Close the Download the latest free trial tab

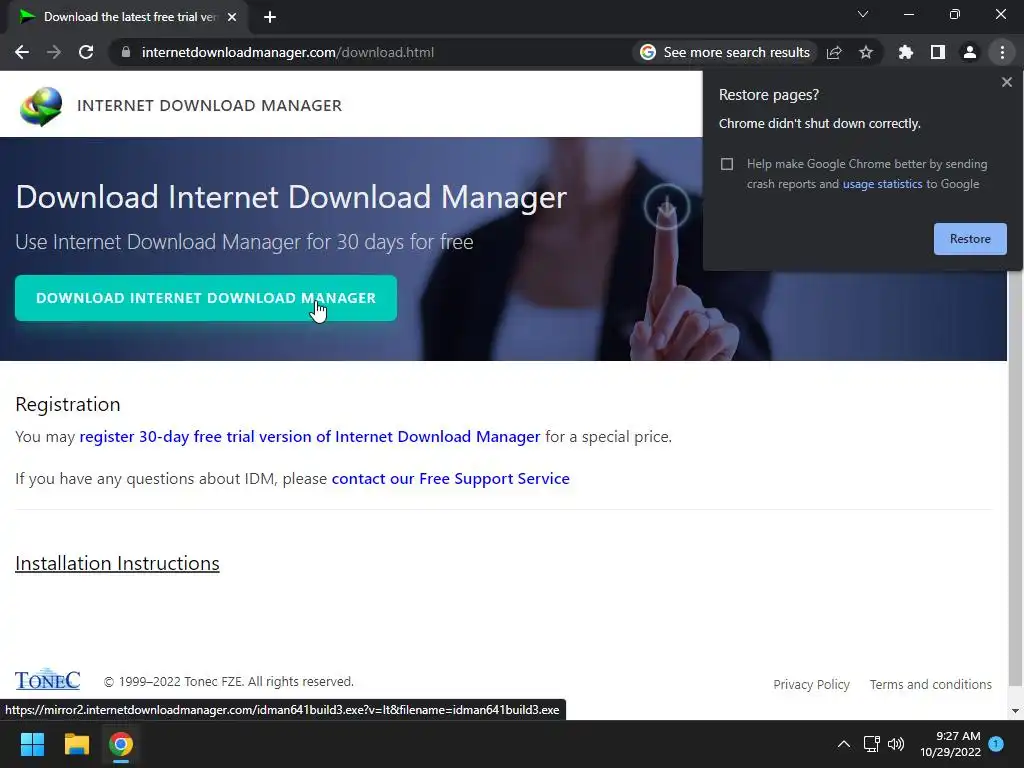(232, 17)
